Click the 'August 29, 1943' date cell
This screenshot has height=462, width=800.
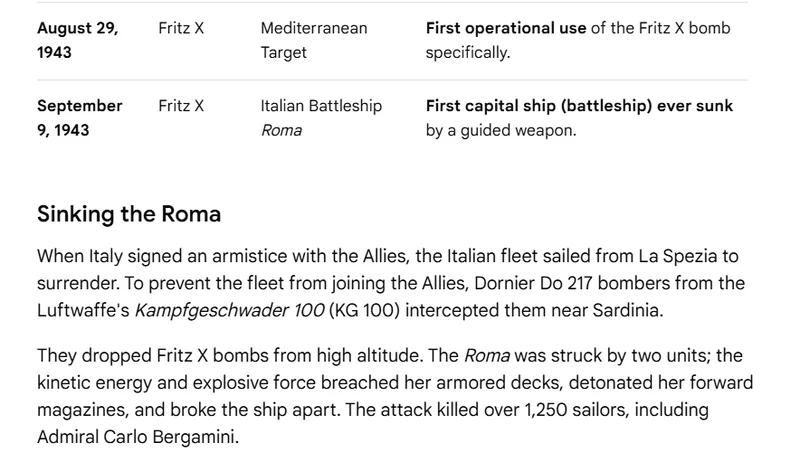(x=78, y=40)
